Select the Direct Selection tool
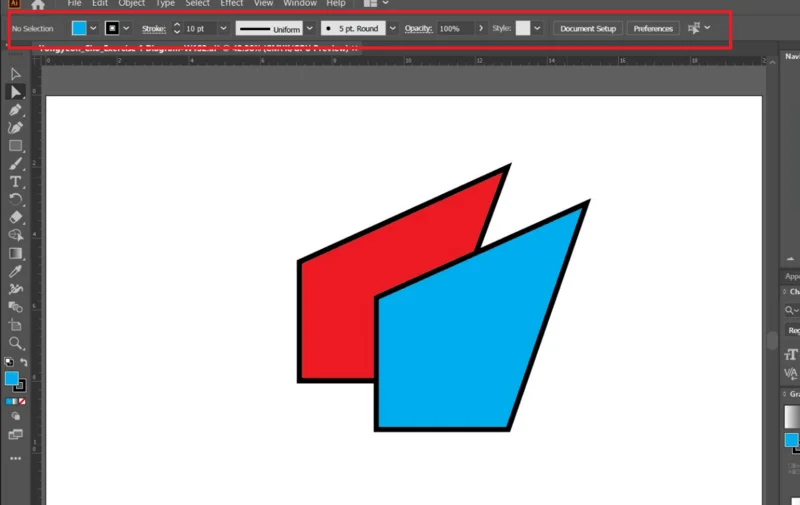800x505 pixels. pyautogui.click(x=15, y=92)
